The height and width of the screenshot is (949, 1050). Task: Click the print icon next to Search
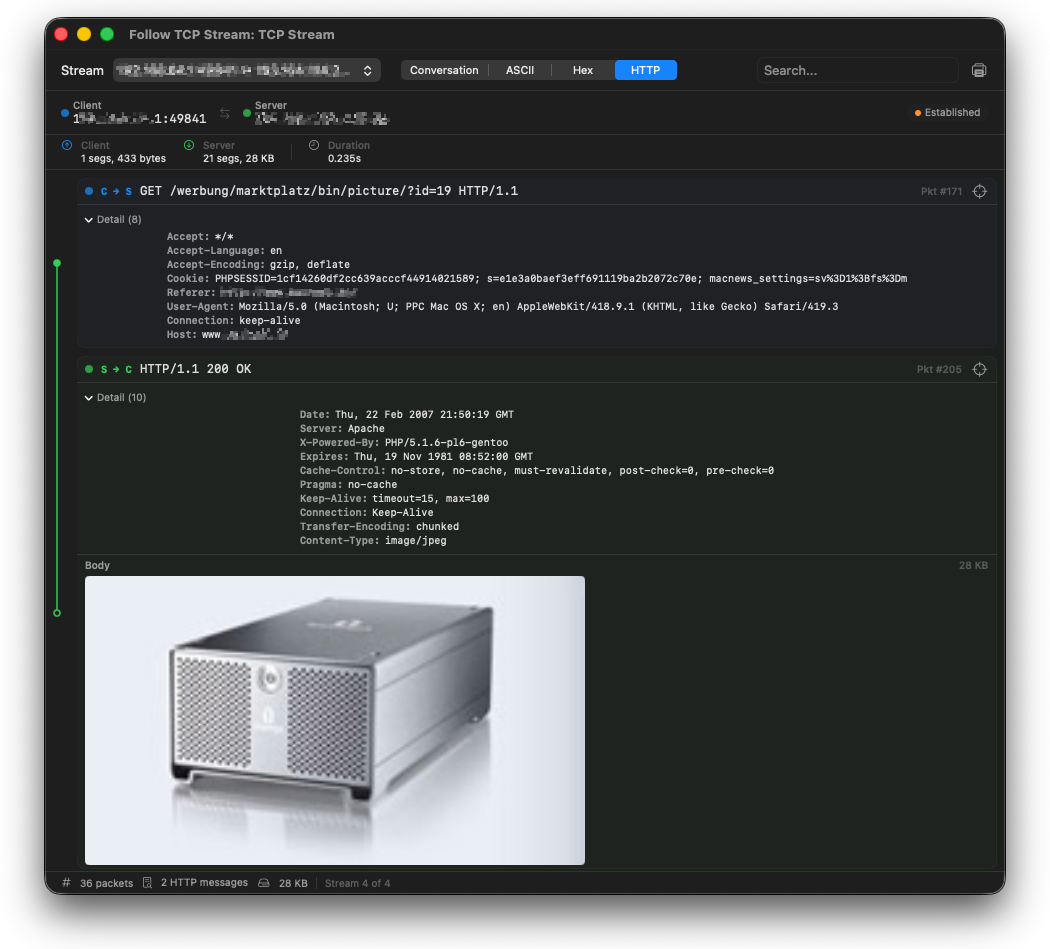click(x=979, y=70)
